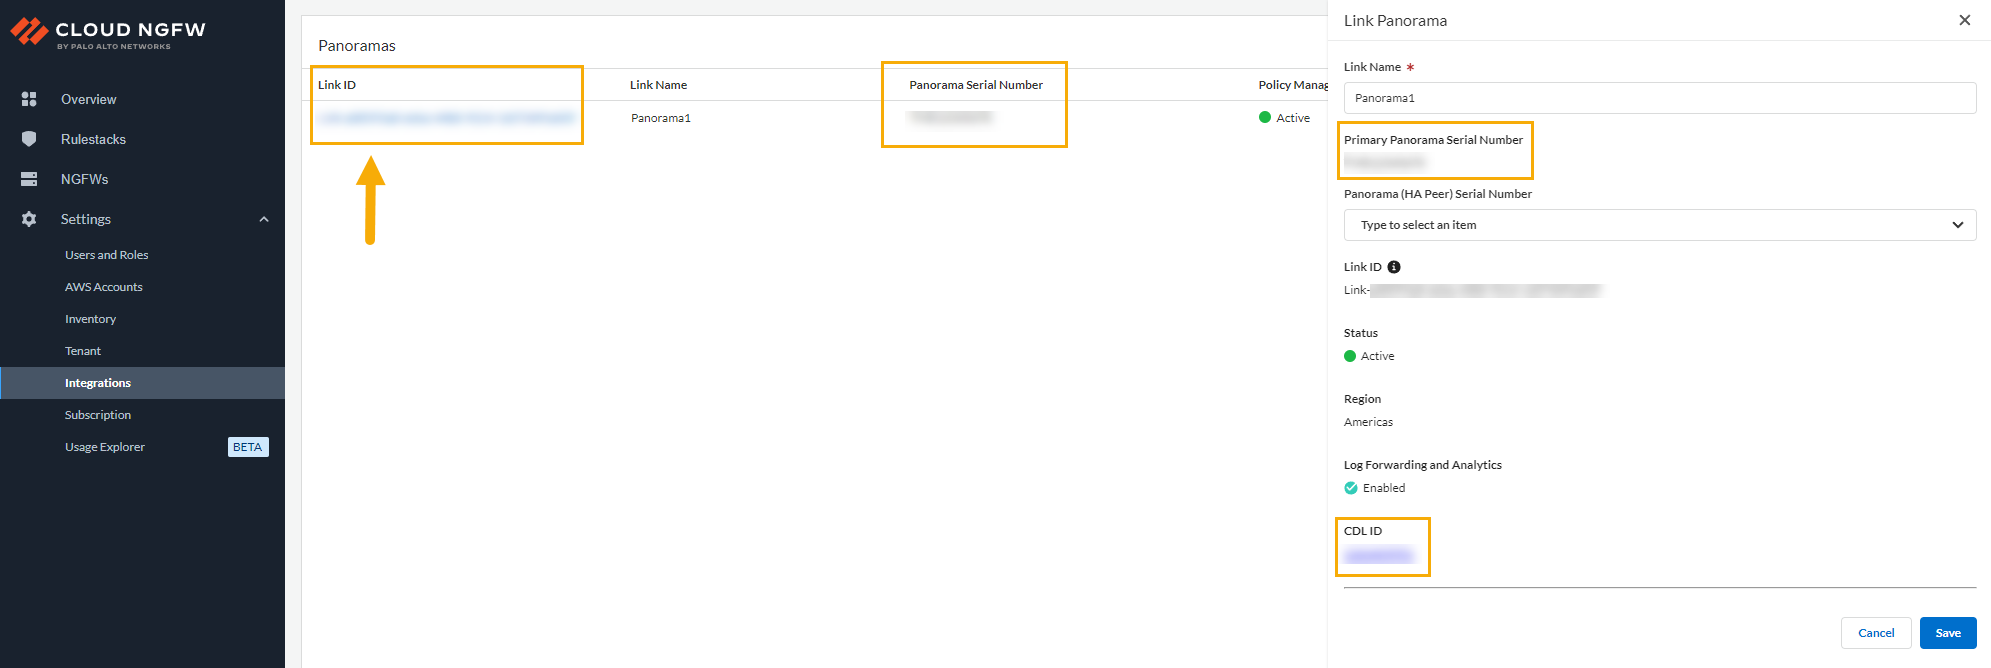Go to Rulestacks
The image size is (1991, 668).
coord(93,139)
